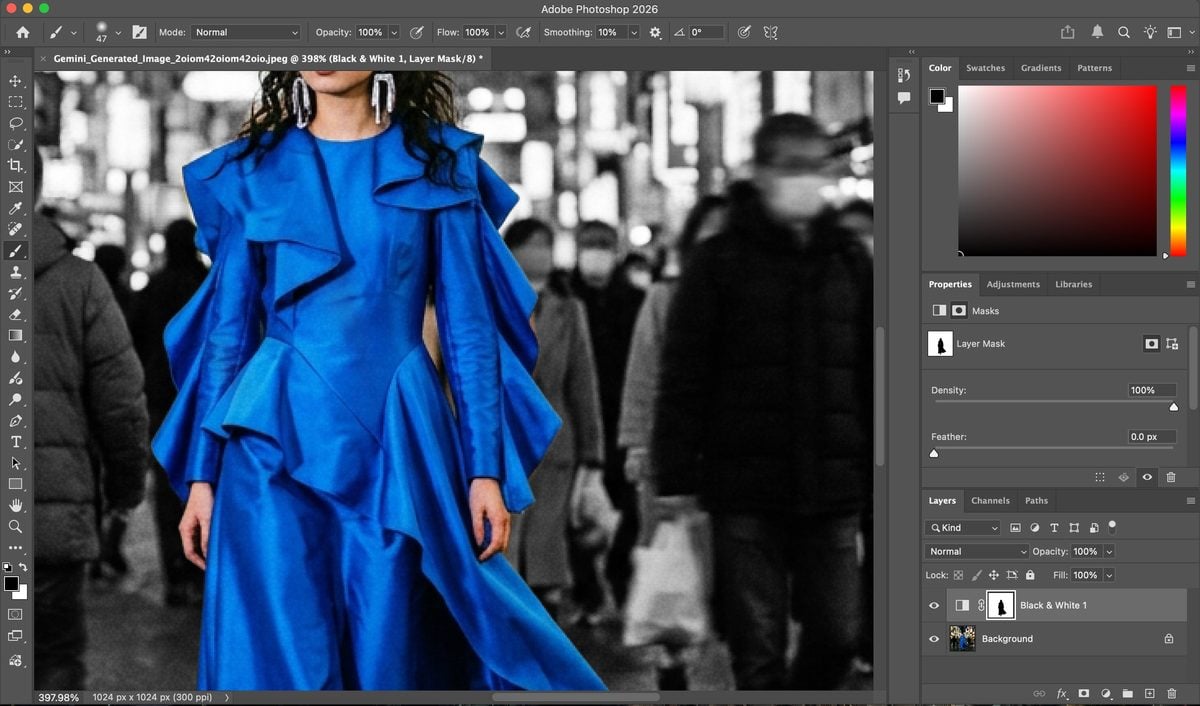Select the Rectangle shape tool
Screen dimensions: 1200x706
click(x=15, y=484)
